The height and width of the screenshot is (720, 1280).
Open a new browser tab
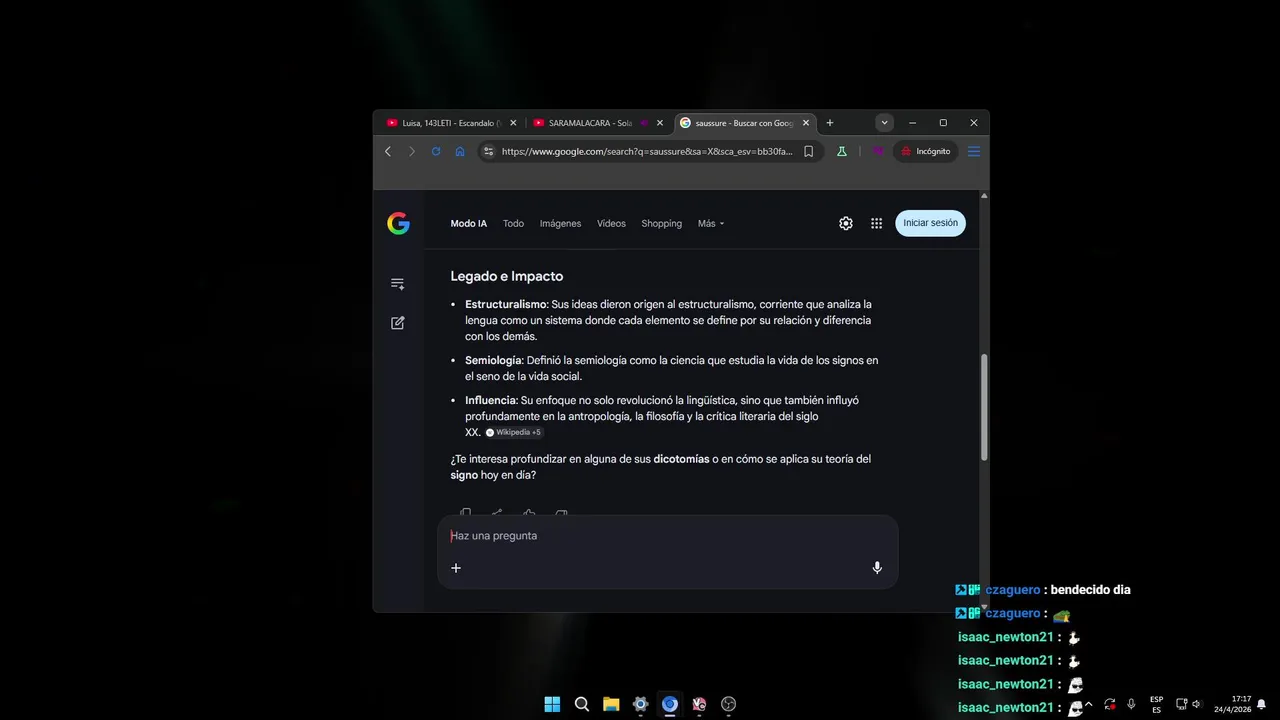click(829, 123)
